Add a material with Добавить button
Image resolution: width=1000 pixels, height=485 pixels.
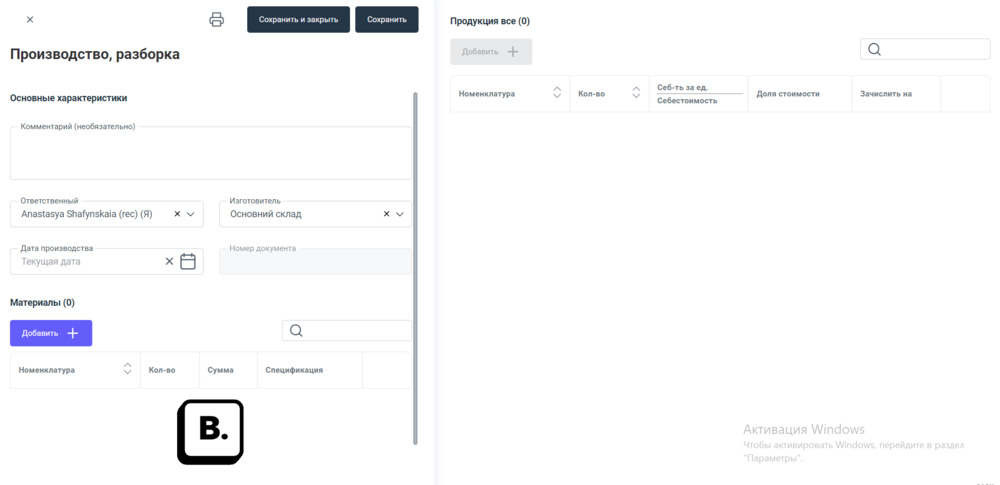tap(51, 333)
